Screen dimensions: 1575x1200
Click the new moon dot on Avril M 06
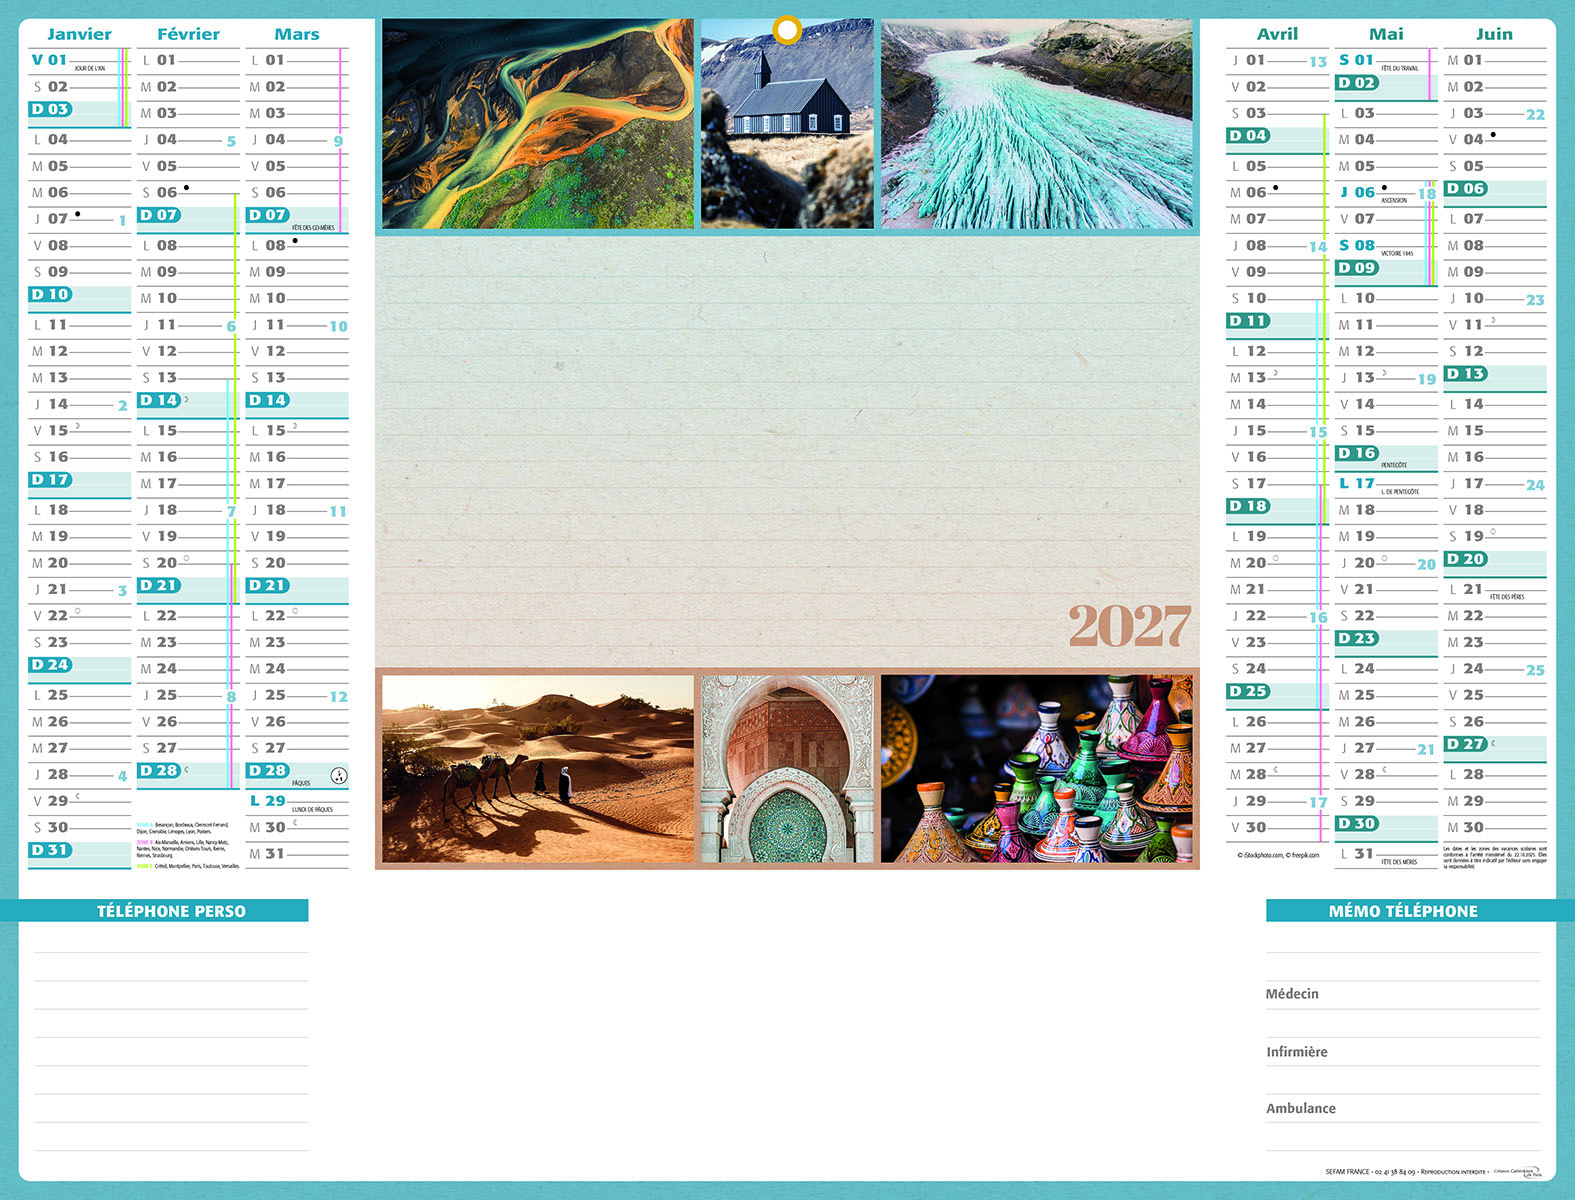(1275, 188)
